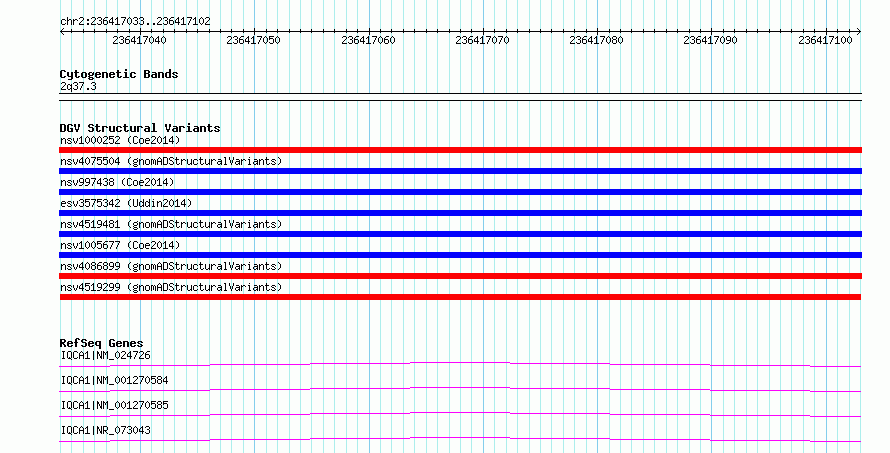Open the red nsv4519299 variant bar

[460, 297]
